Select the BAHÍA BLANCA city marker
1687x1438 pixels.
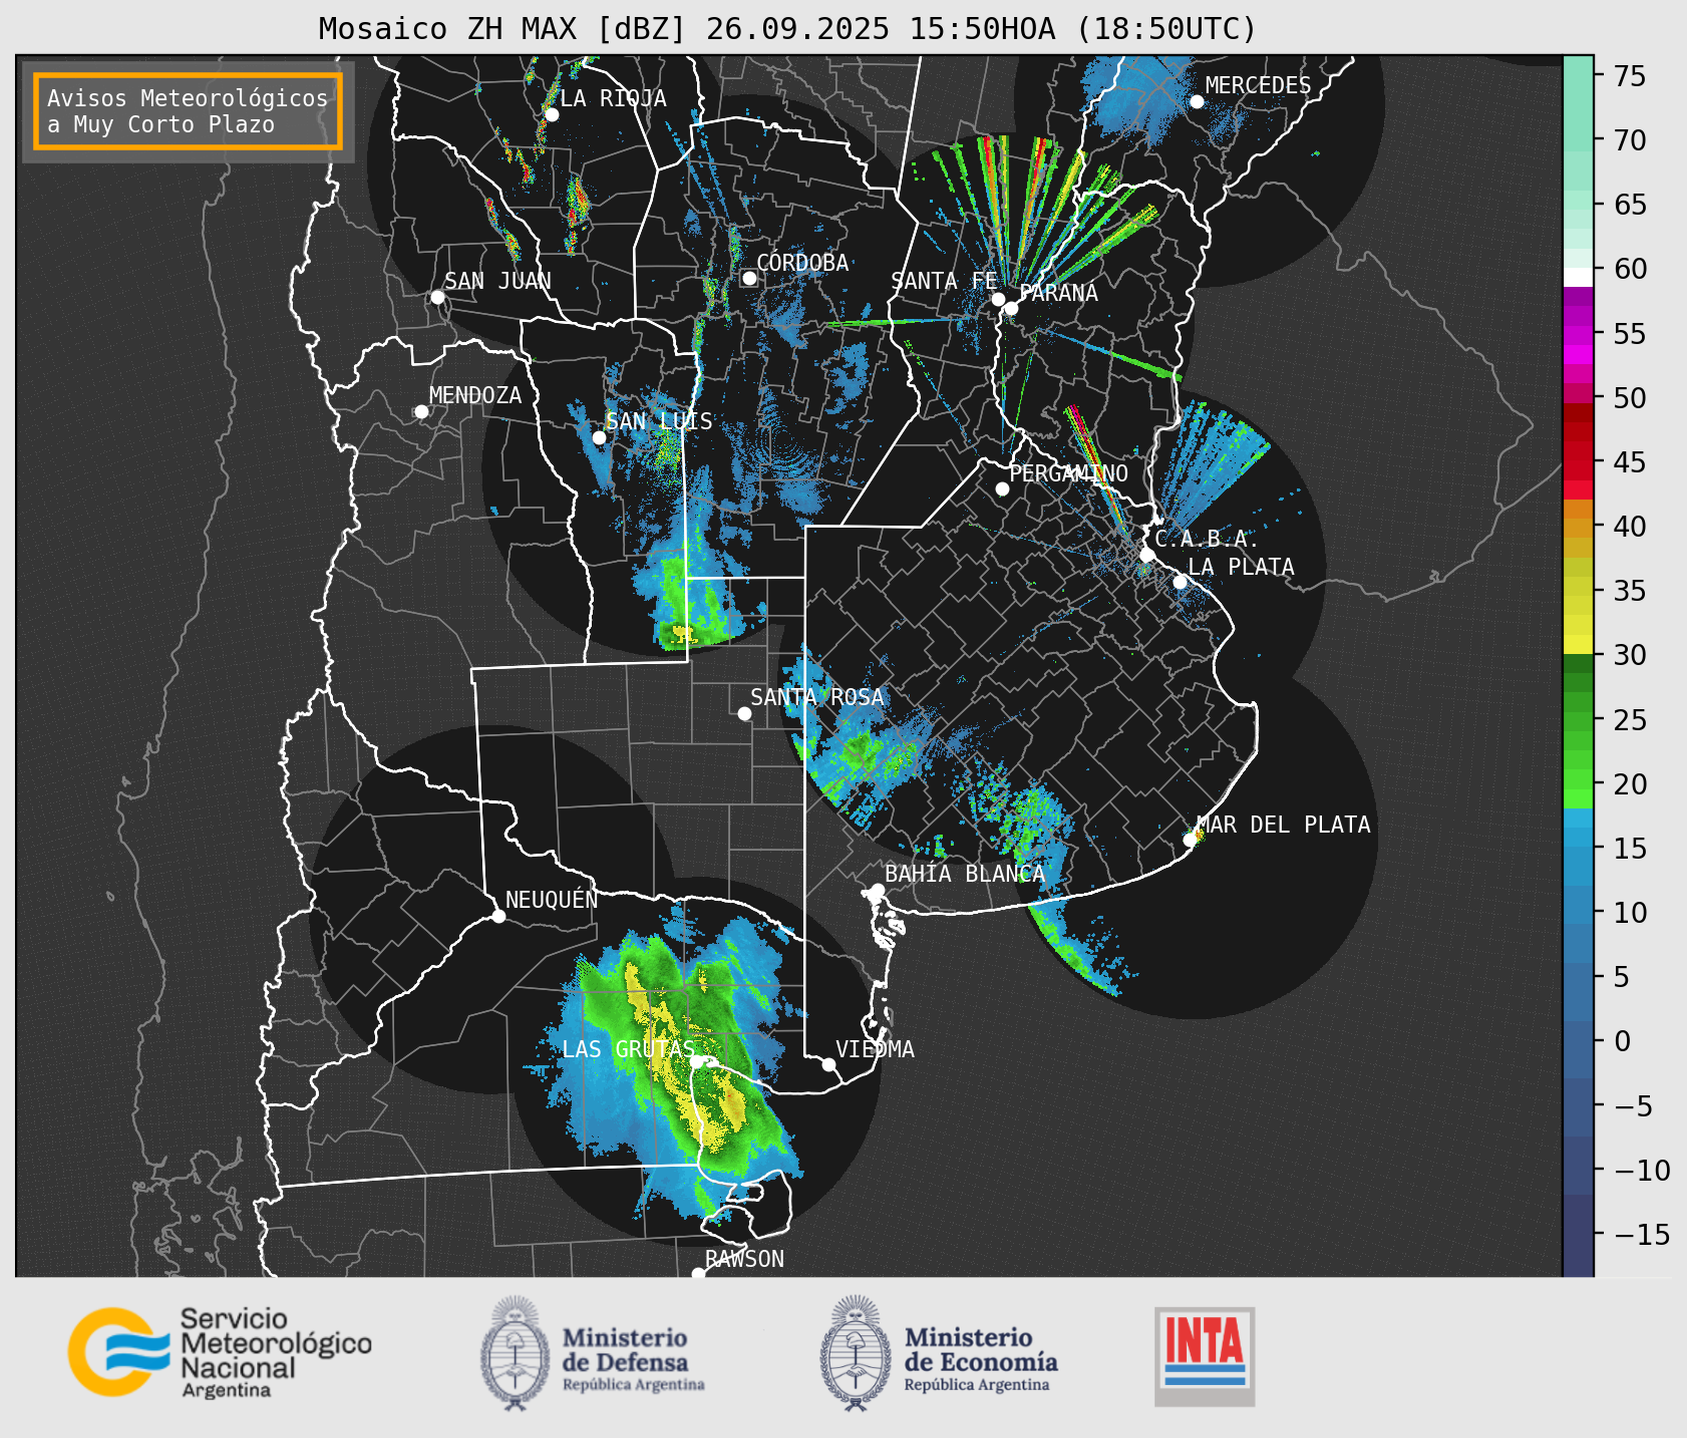(x=877, y=890)
